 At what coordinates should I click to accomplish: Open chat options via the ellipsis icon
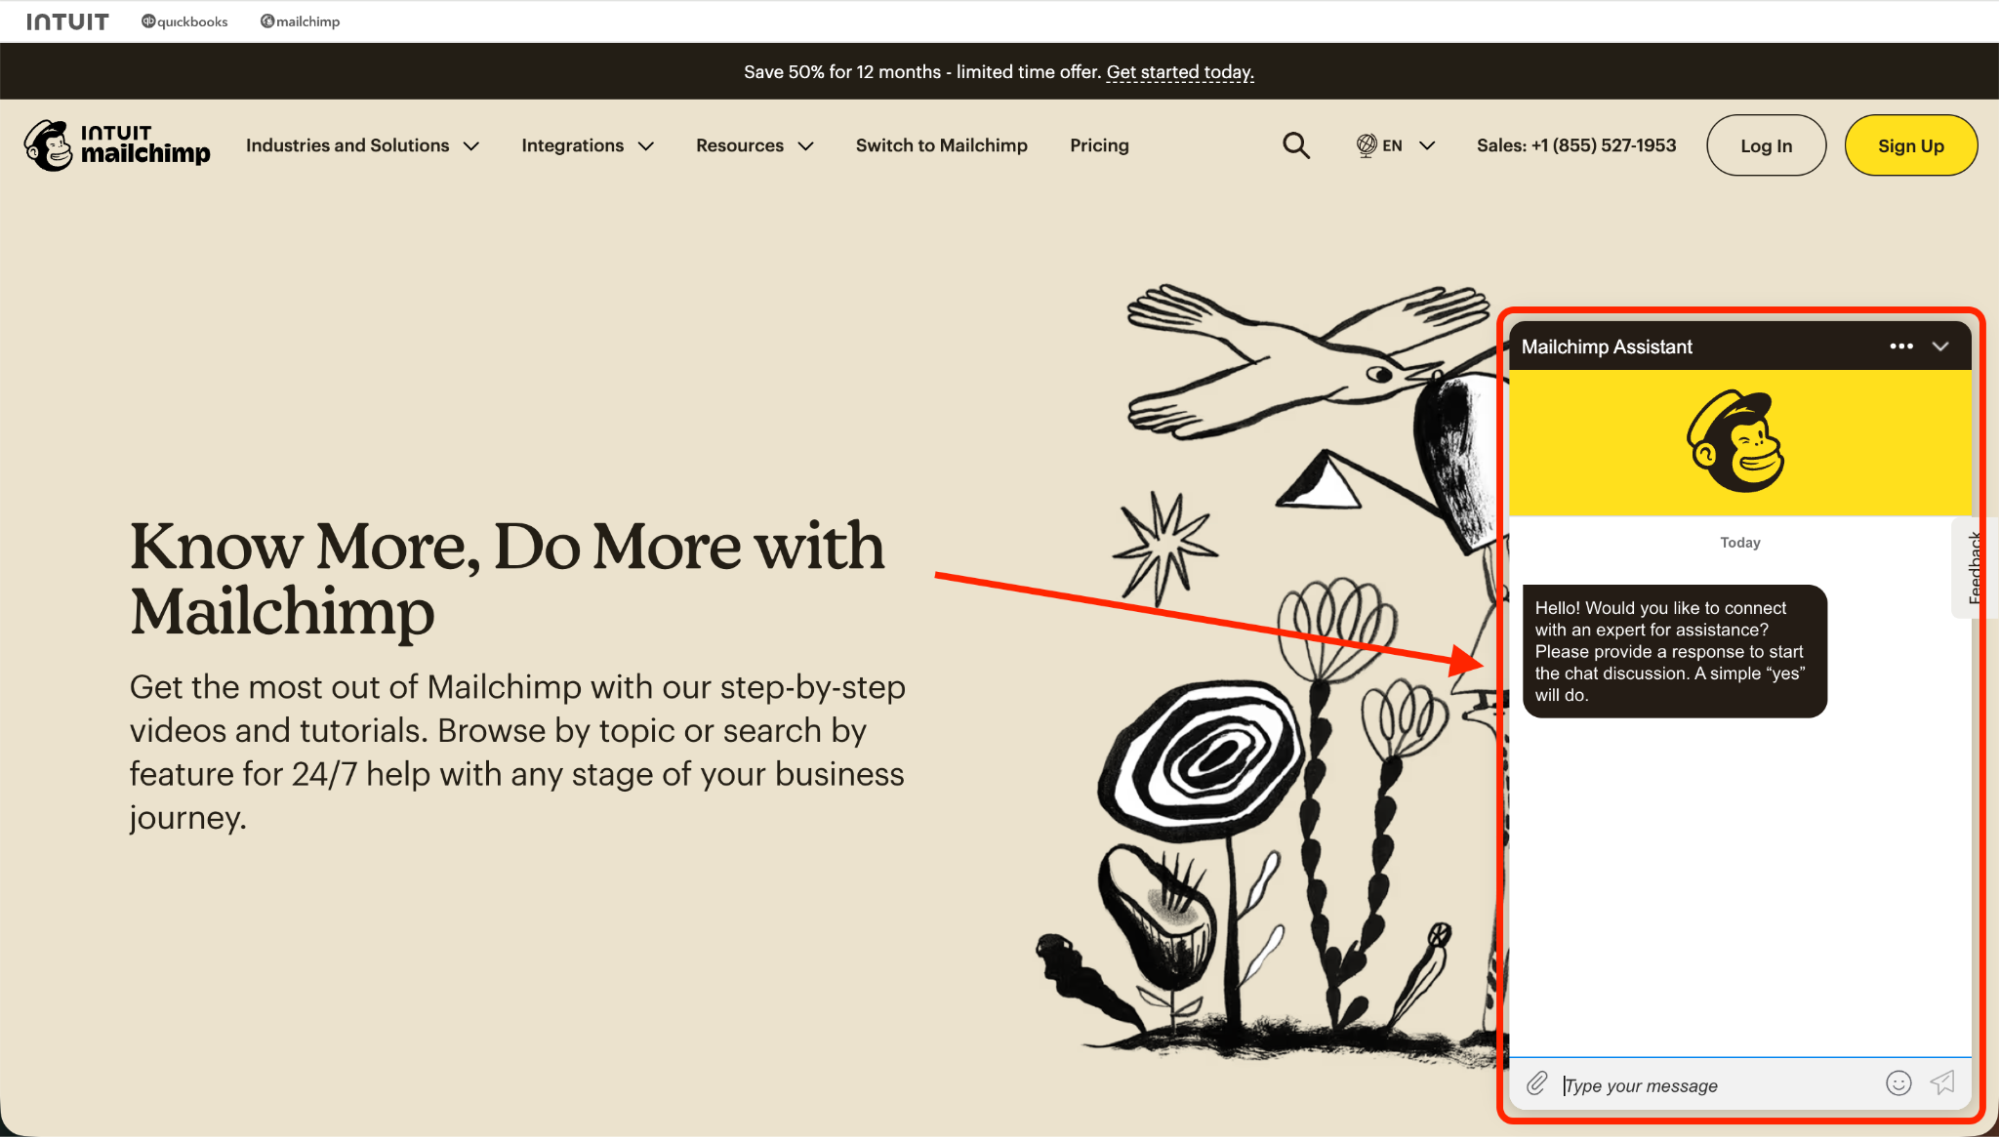pyautogui.click(x=1900, y=346)
